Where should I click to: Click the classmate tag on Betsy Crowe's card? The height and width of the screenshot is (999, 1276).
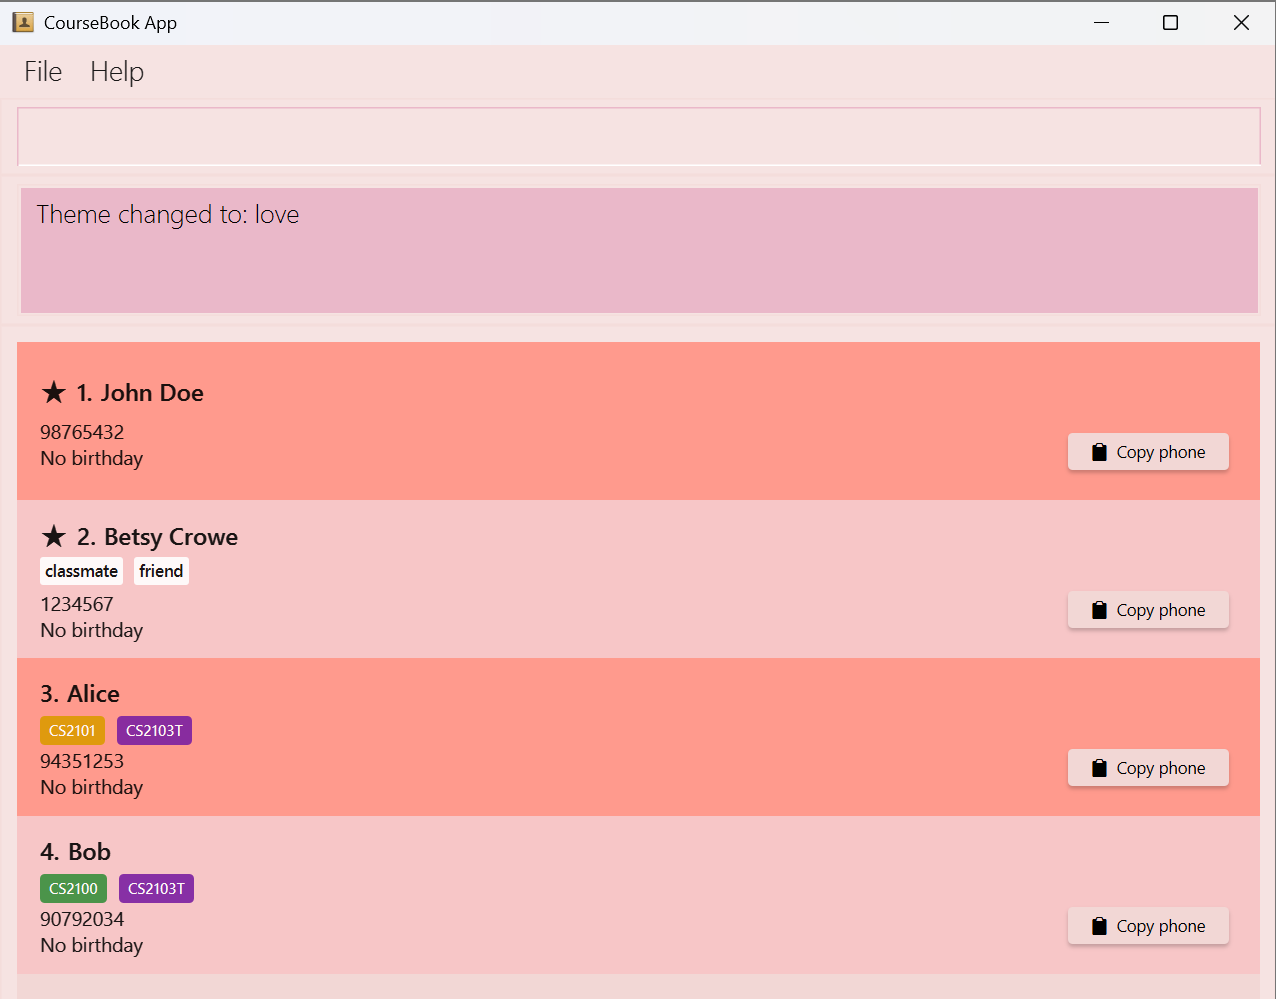coord(81,570)
